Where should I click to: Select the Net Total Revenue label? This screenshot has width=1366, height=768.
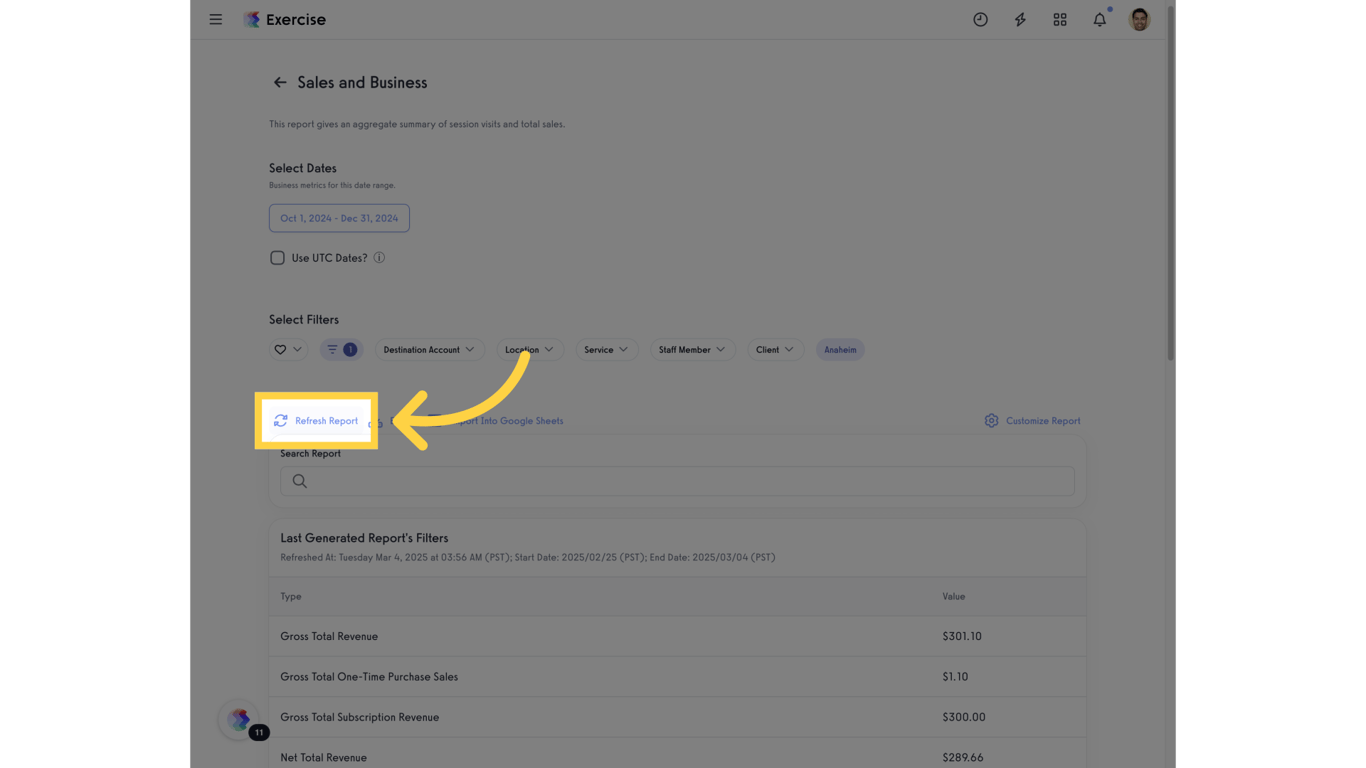pos(324,757)
